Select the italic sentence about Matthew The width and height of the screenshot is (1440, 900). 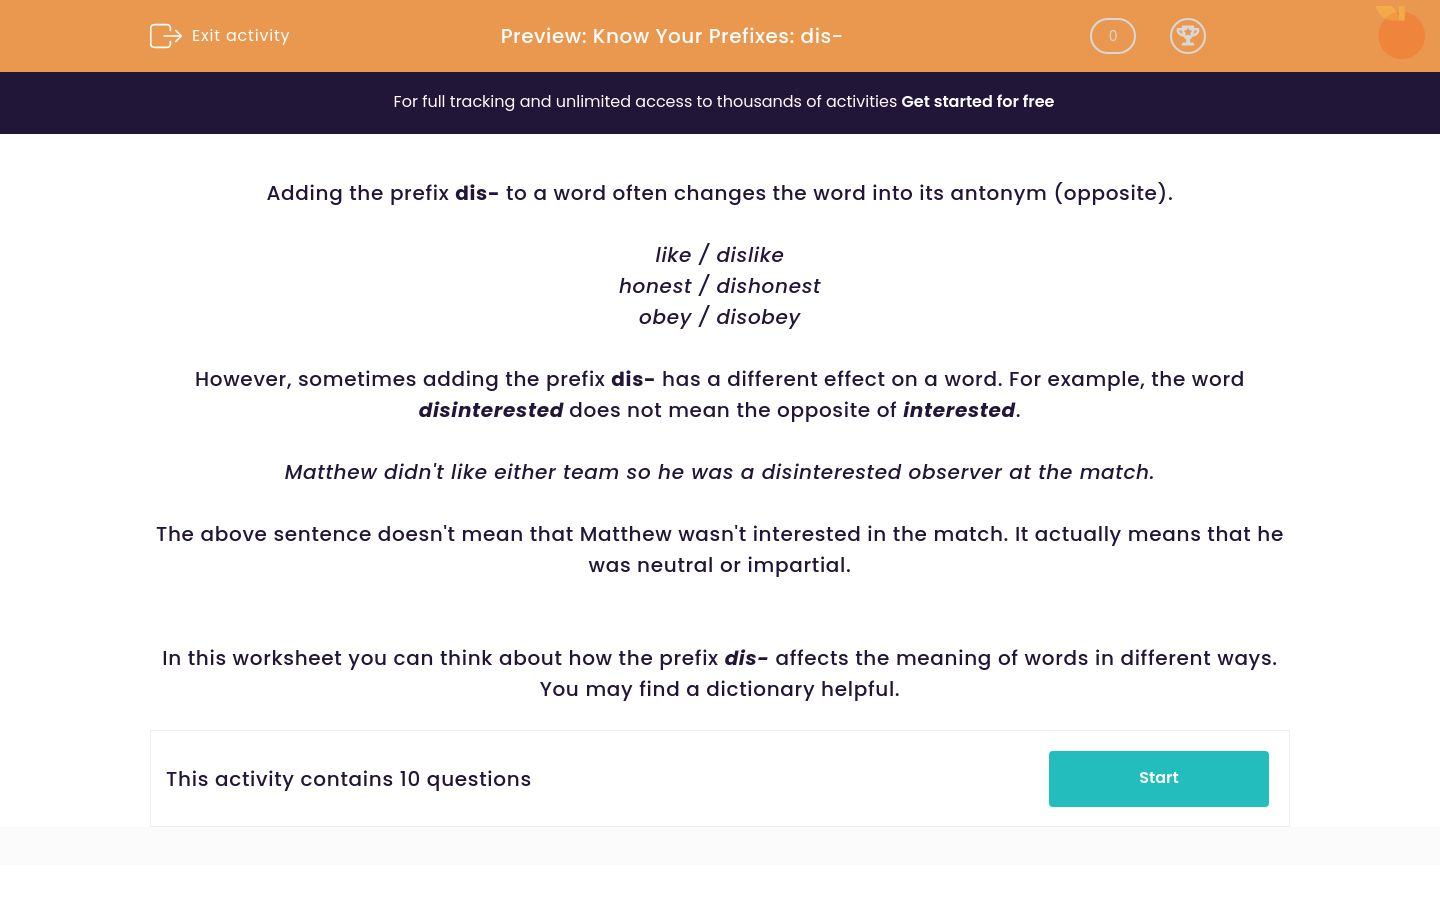point(719,472)
